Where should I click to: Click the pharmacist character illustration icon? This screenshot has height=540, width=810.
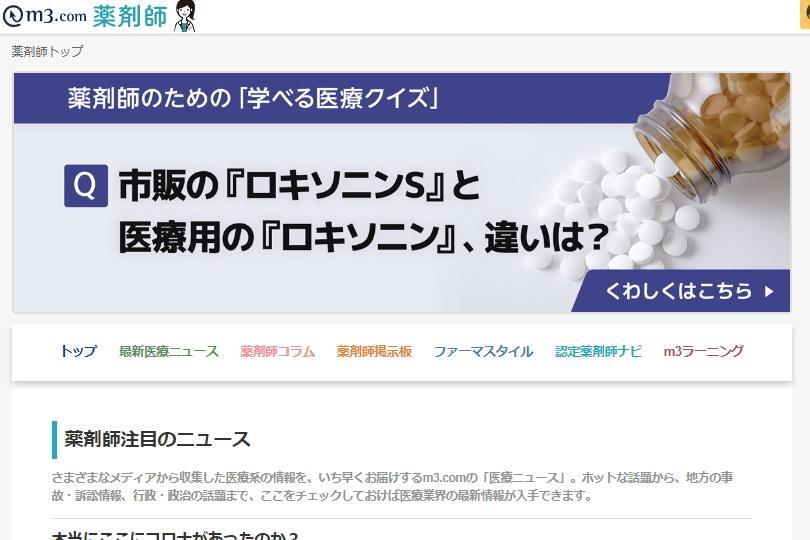185,16
